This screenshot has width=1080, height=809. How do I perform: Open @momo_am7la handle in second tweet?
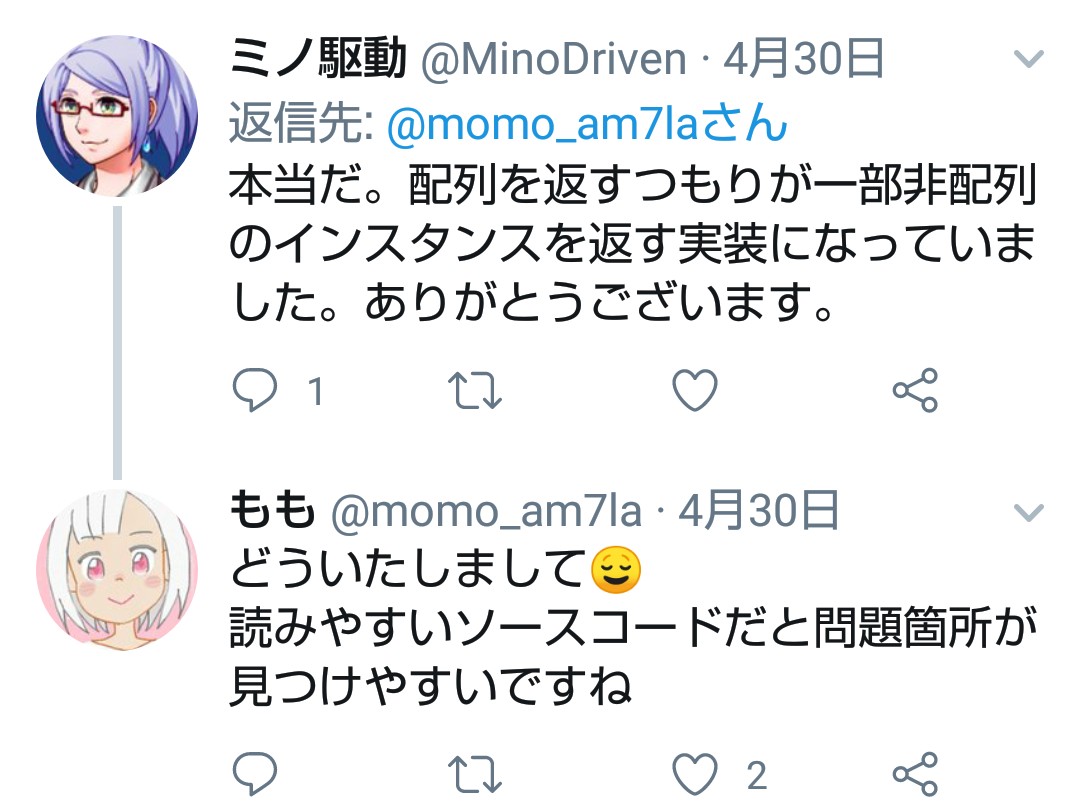(486, 512)
